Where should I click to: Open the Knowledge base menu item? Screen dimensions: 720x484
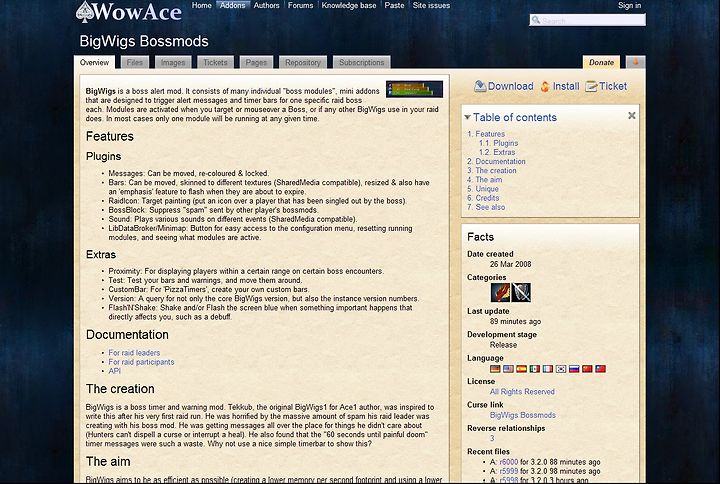click(349, 6)
